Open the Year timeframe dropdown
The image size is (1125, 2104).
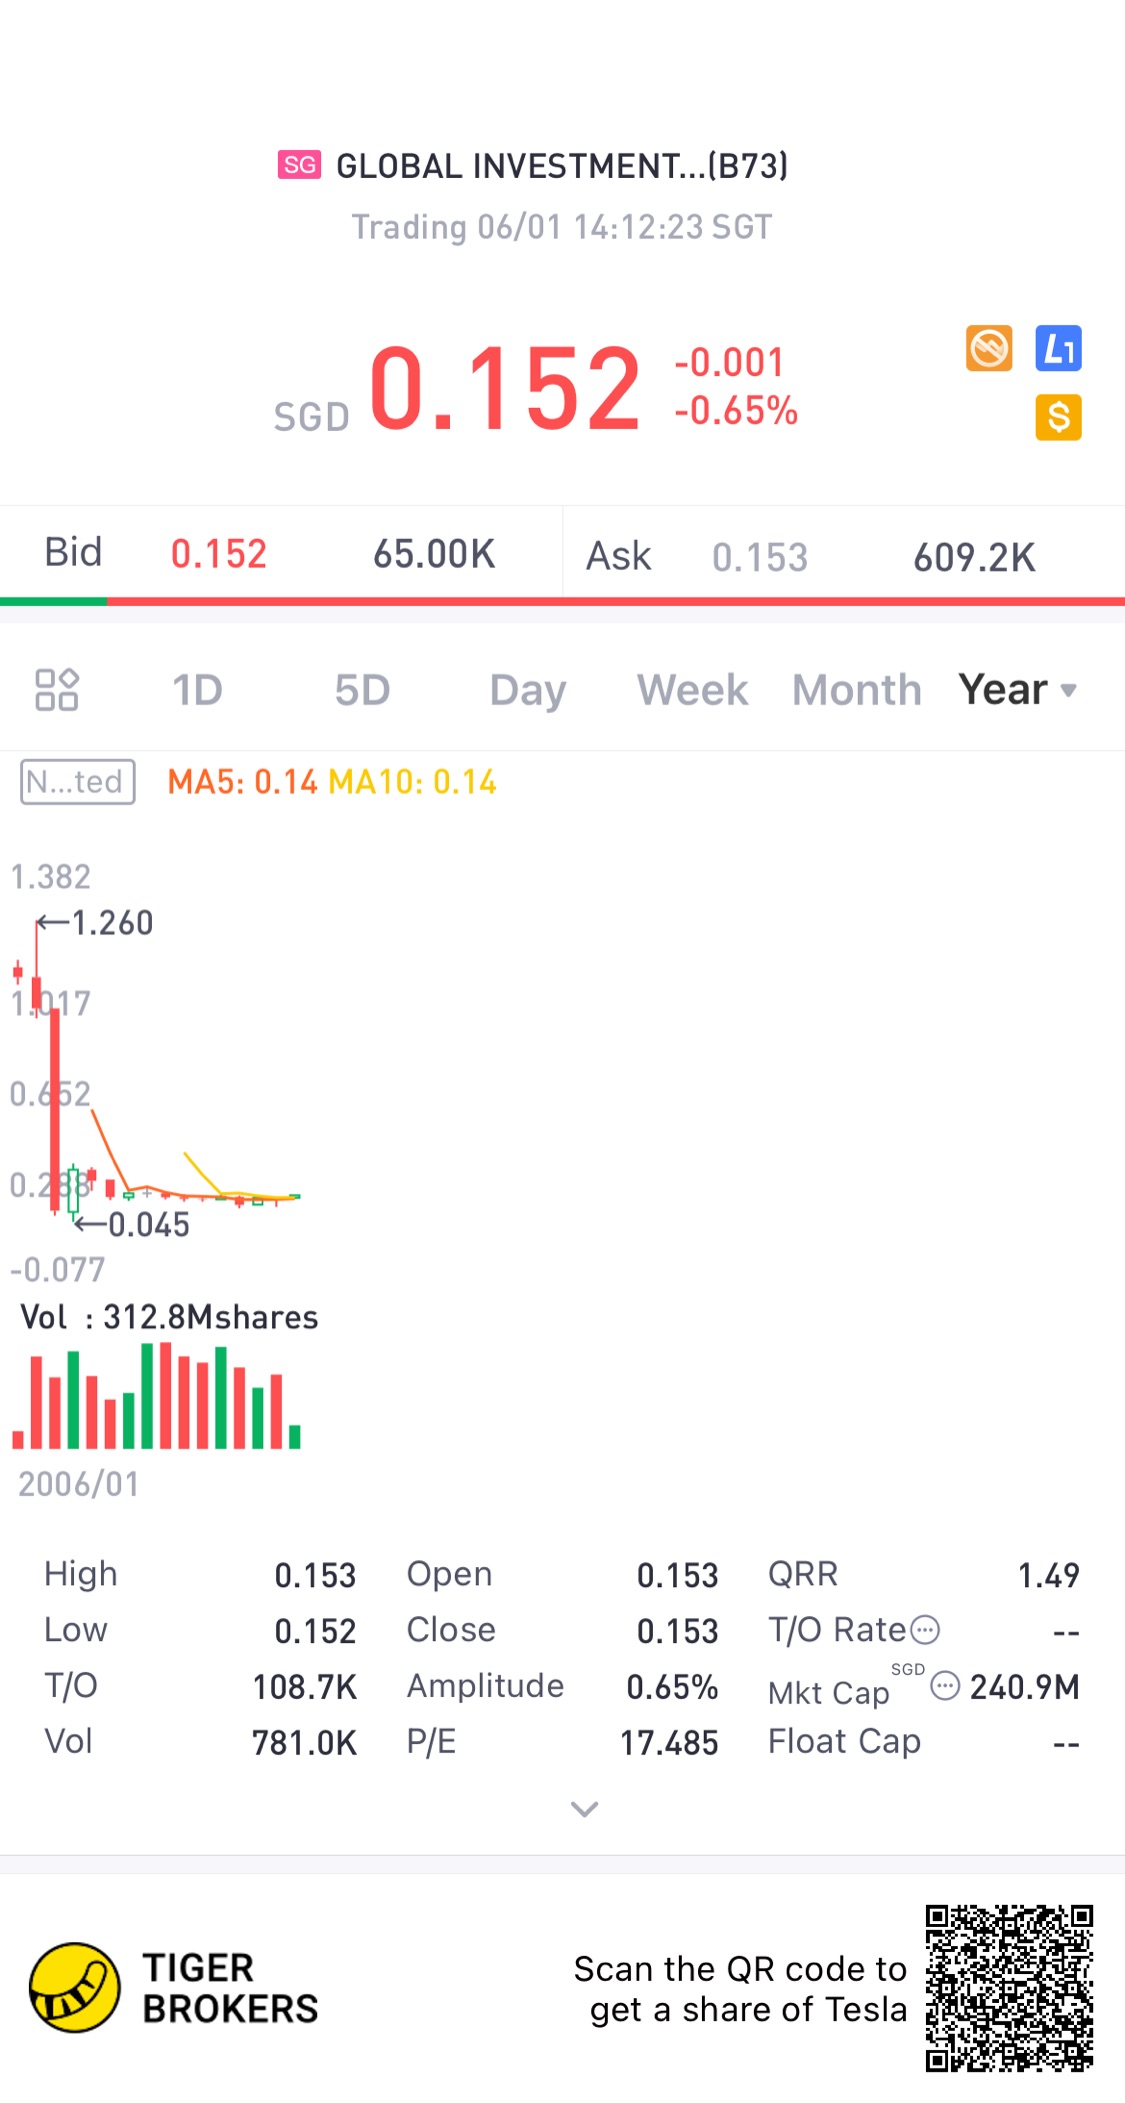(1017, 690)
